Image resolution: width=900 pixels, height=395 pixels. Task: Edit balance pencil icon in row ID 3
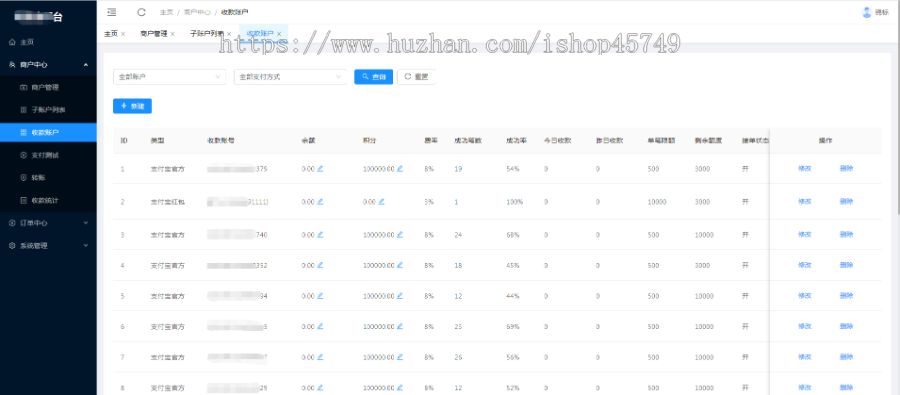(320, 234)
